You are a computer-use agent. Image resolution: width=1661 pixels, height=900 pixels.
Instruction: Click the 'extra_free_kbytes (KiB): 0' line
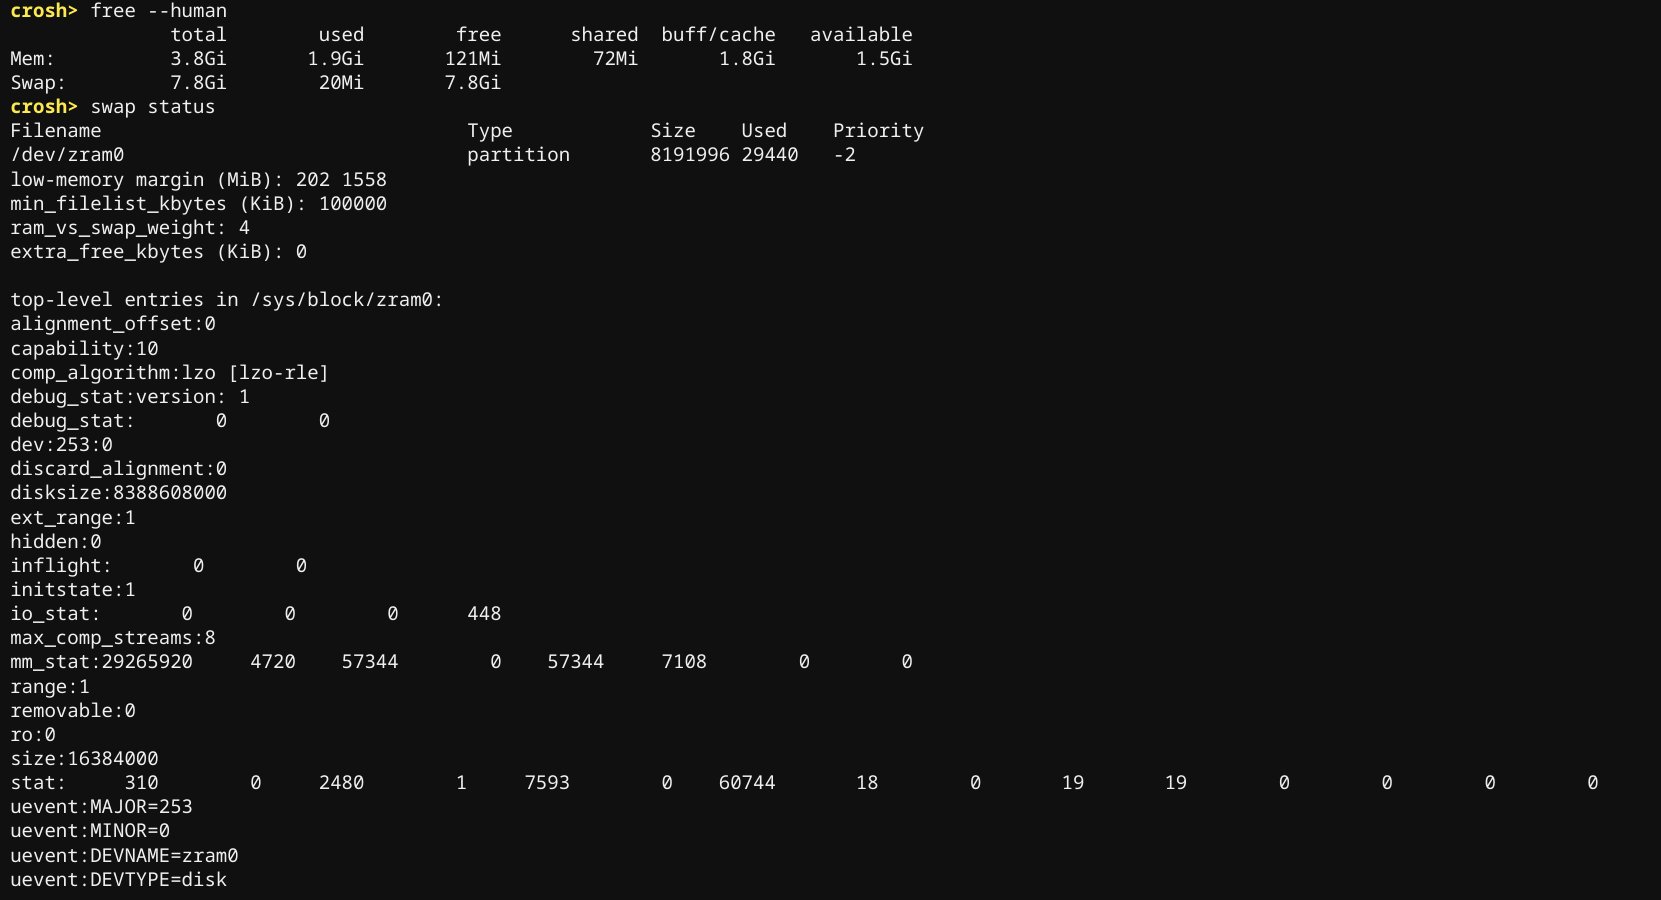coord(158,252)
